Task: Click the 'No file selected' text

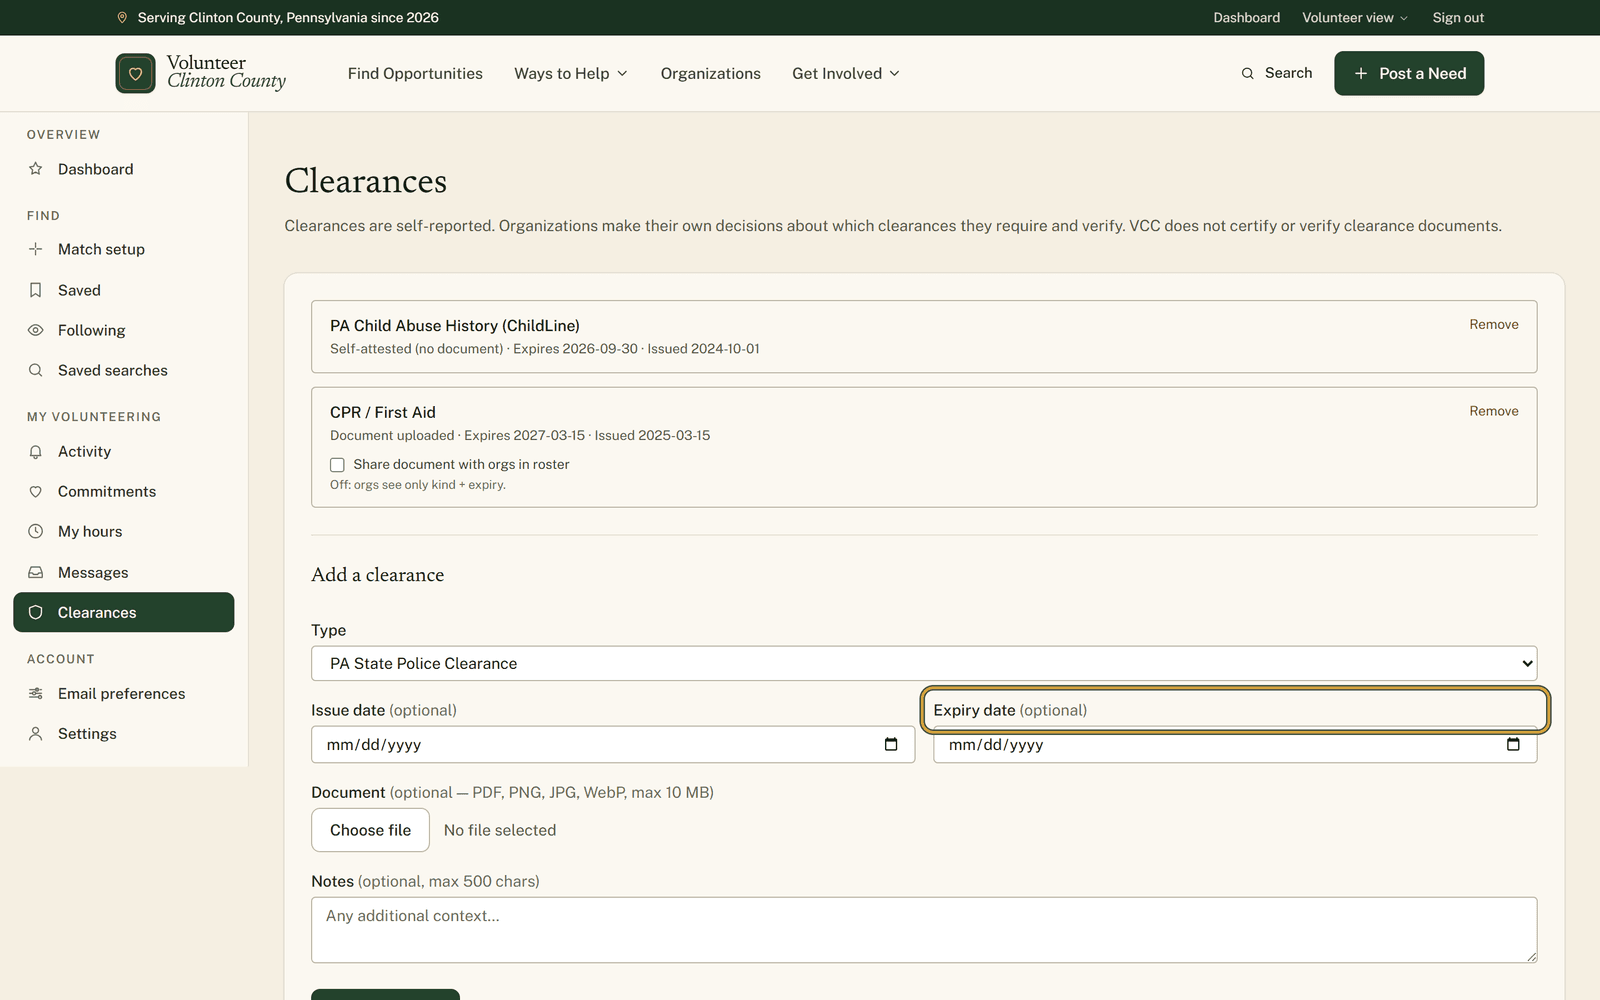Action: coord(500,830)
